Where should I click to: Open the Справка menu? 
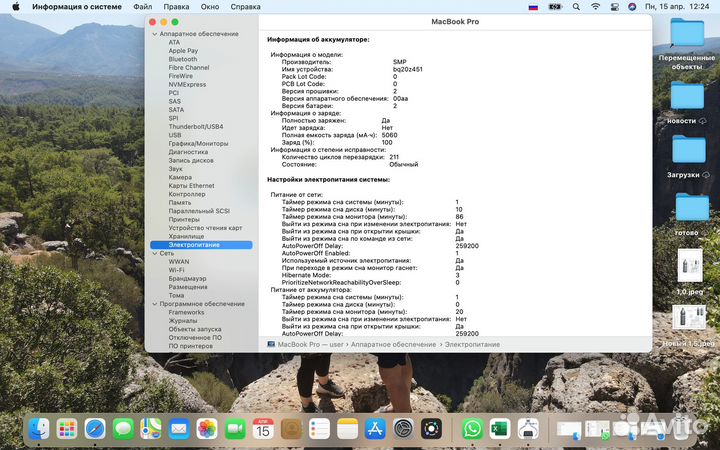click(245, 7)
